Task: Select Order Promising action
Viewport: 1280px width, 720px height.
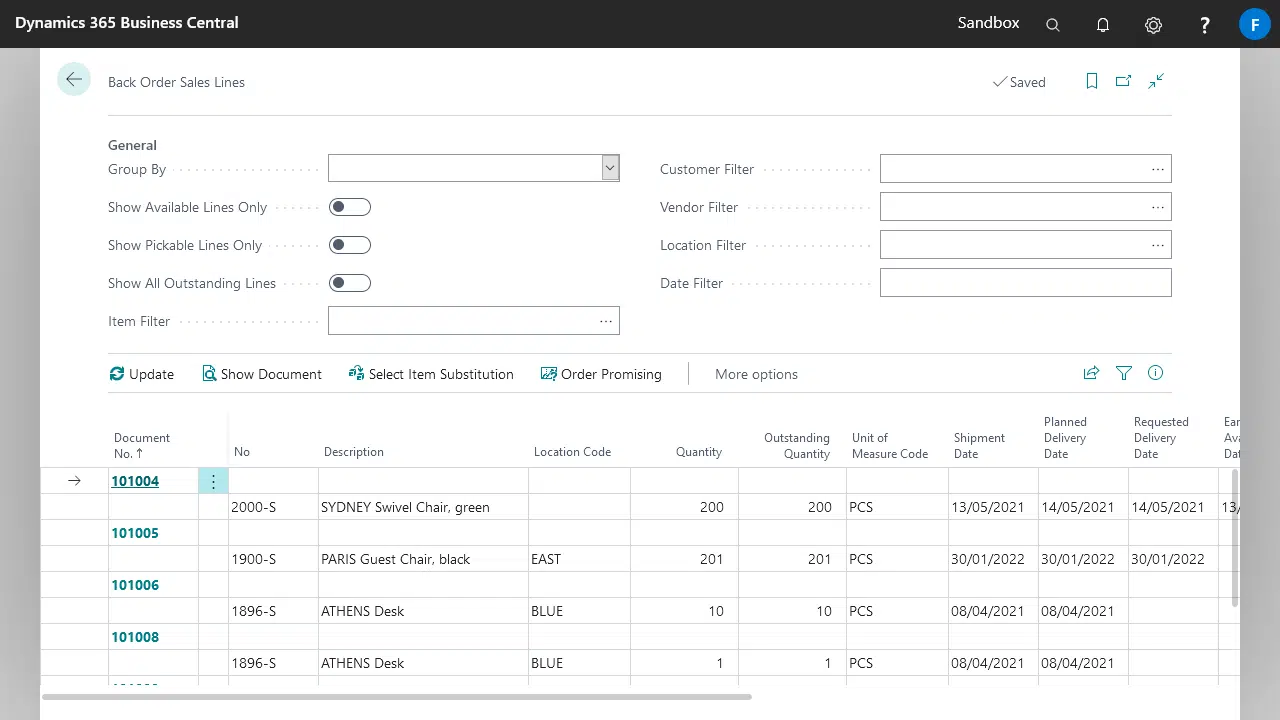Action: [x=601, y=374]
